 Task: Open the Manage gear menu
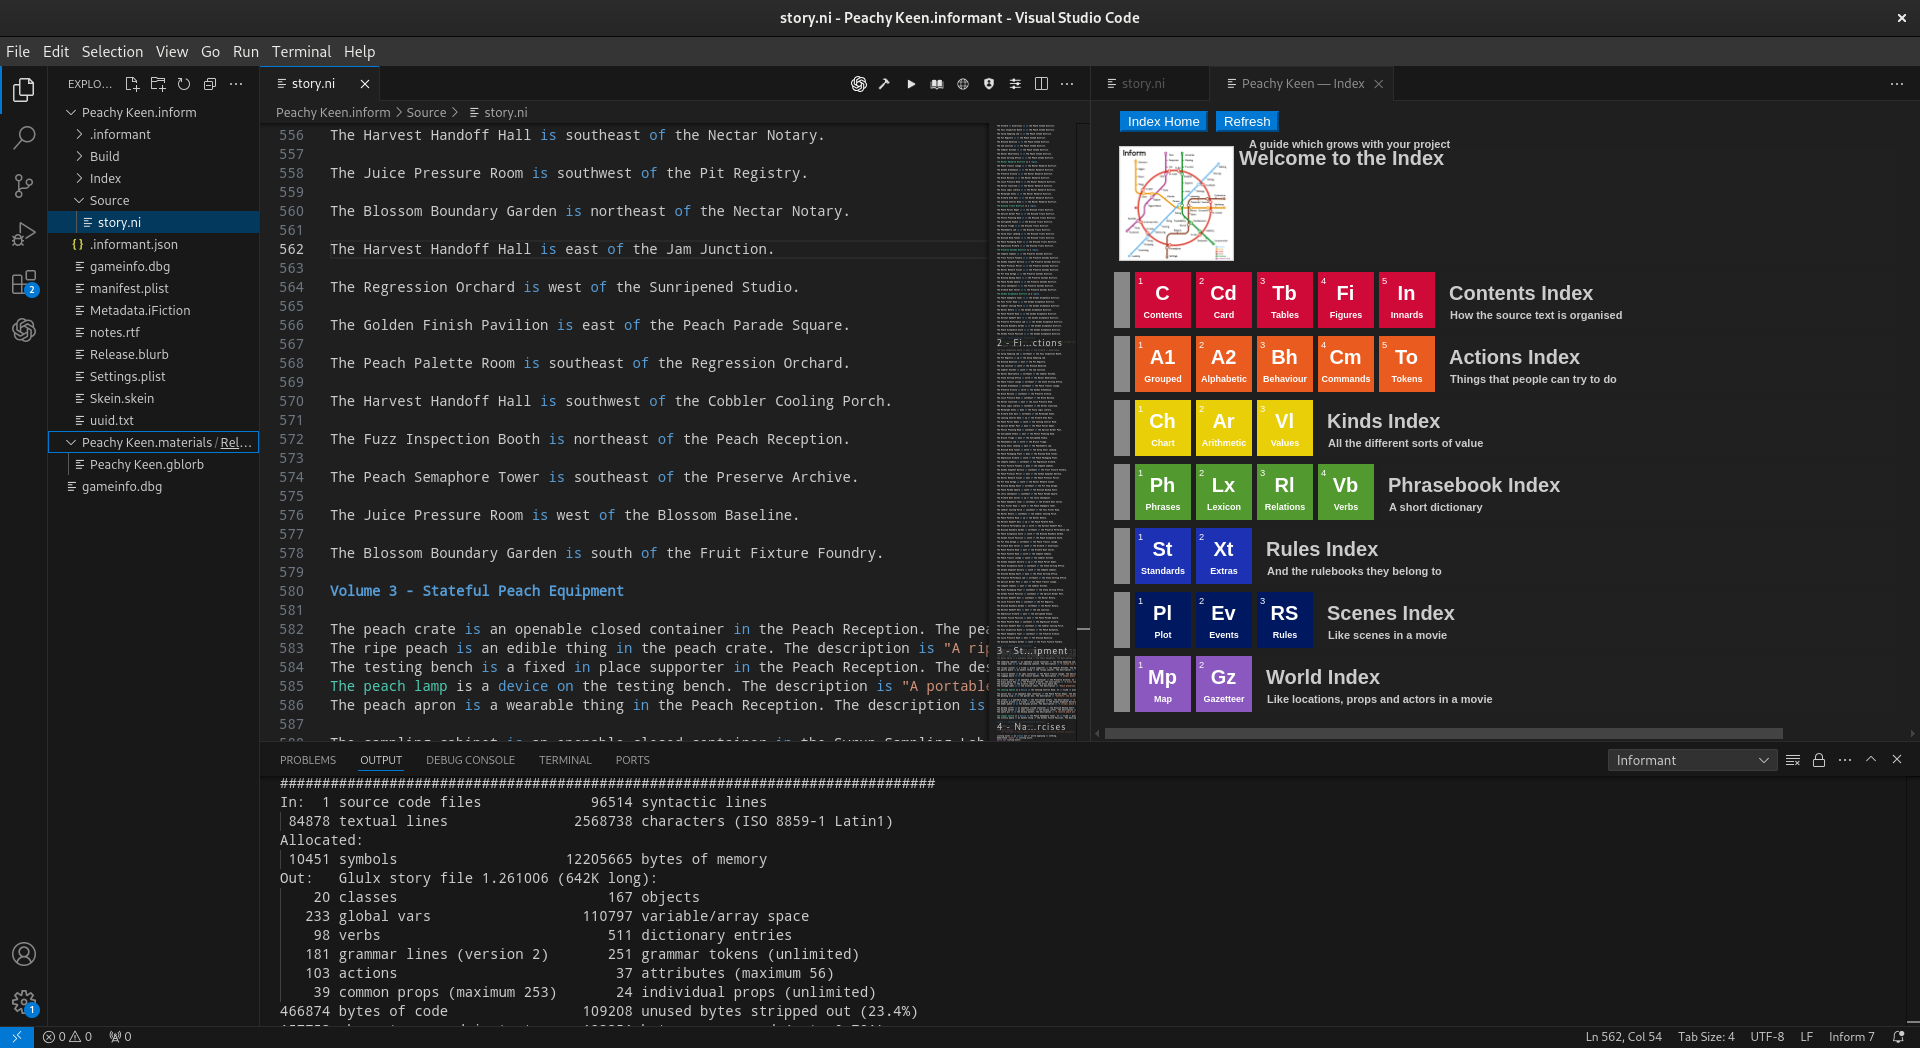(x=24, y=1002)
